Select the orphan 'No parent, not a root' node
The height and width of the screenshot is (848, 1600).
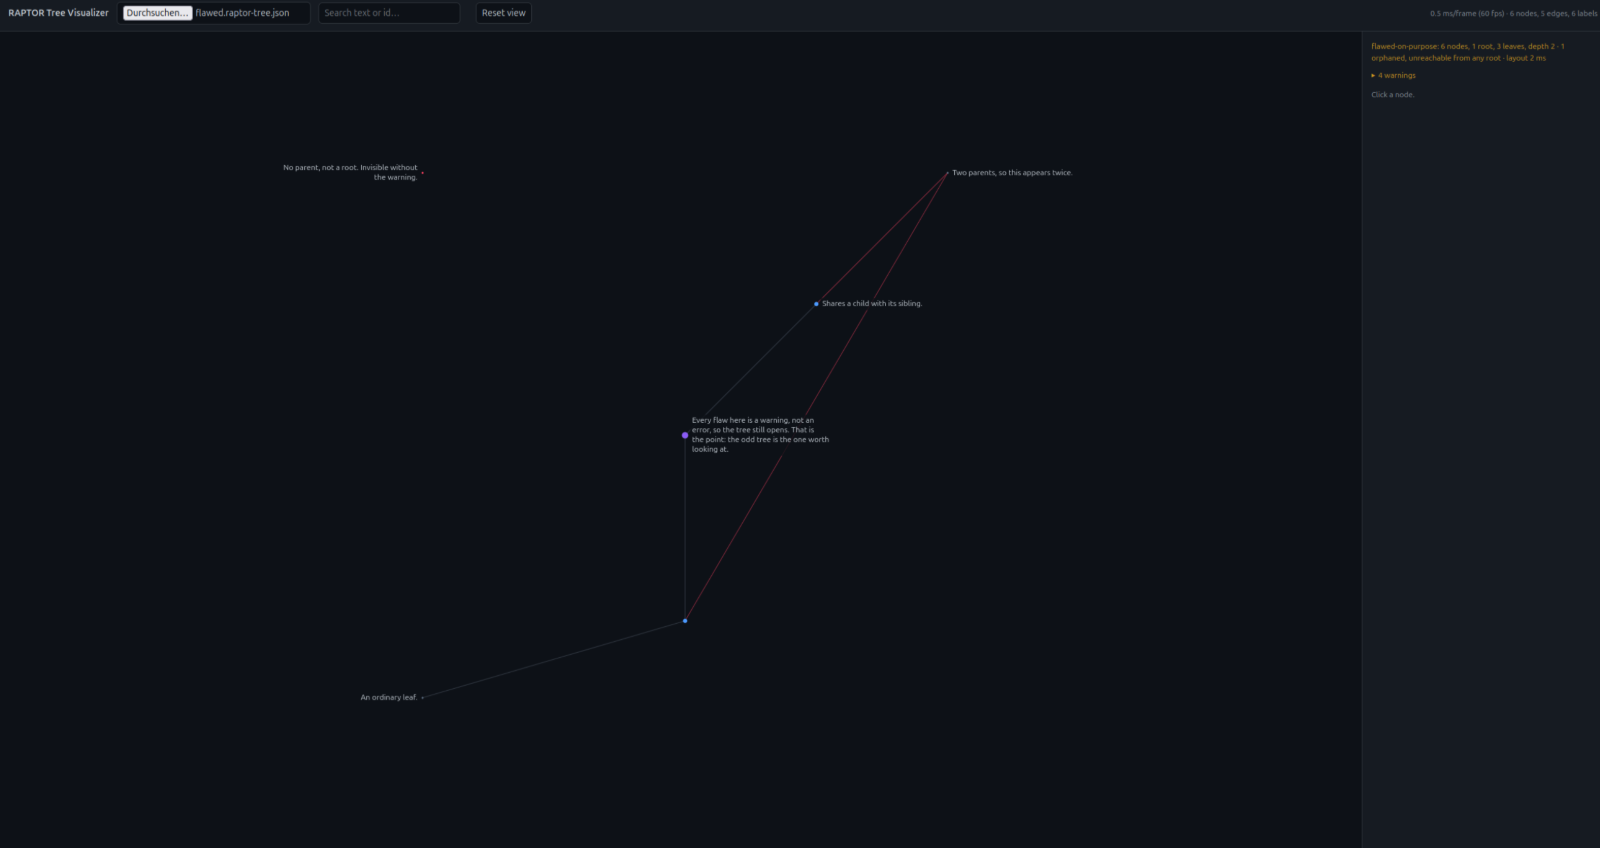(x=422, y=173)
